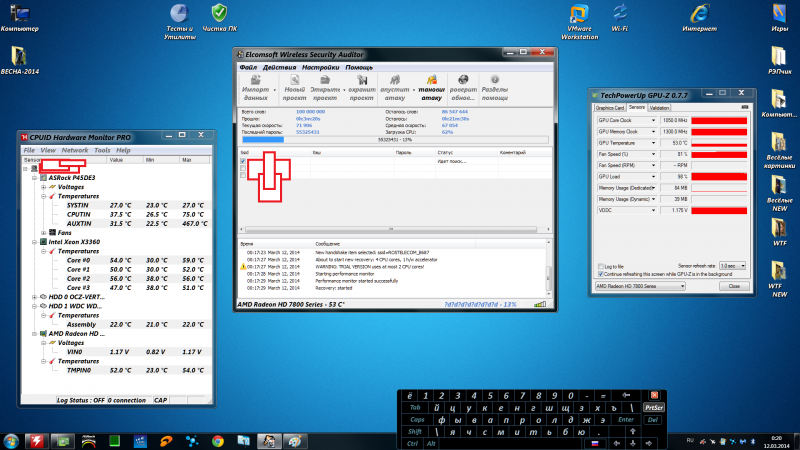Open the Network menu in Hardware Monitor

(x=74, y=151)
